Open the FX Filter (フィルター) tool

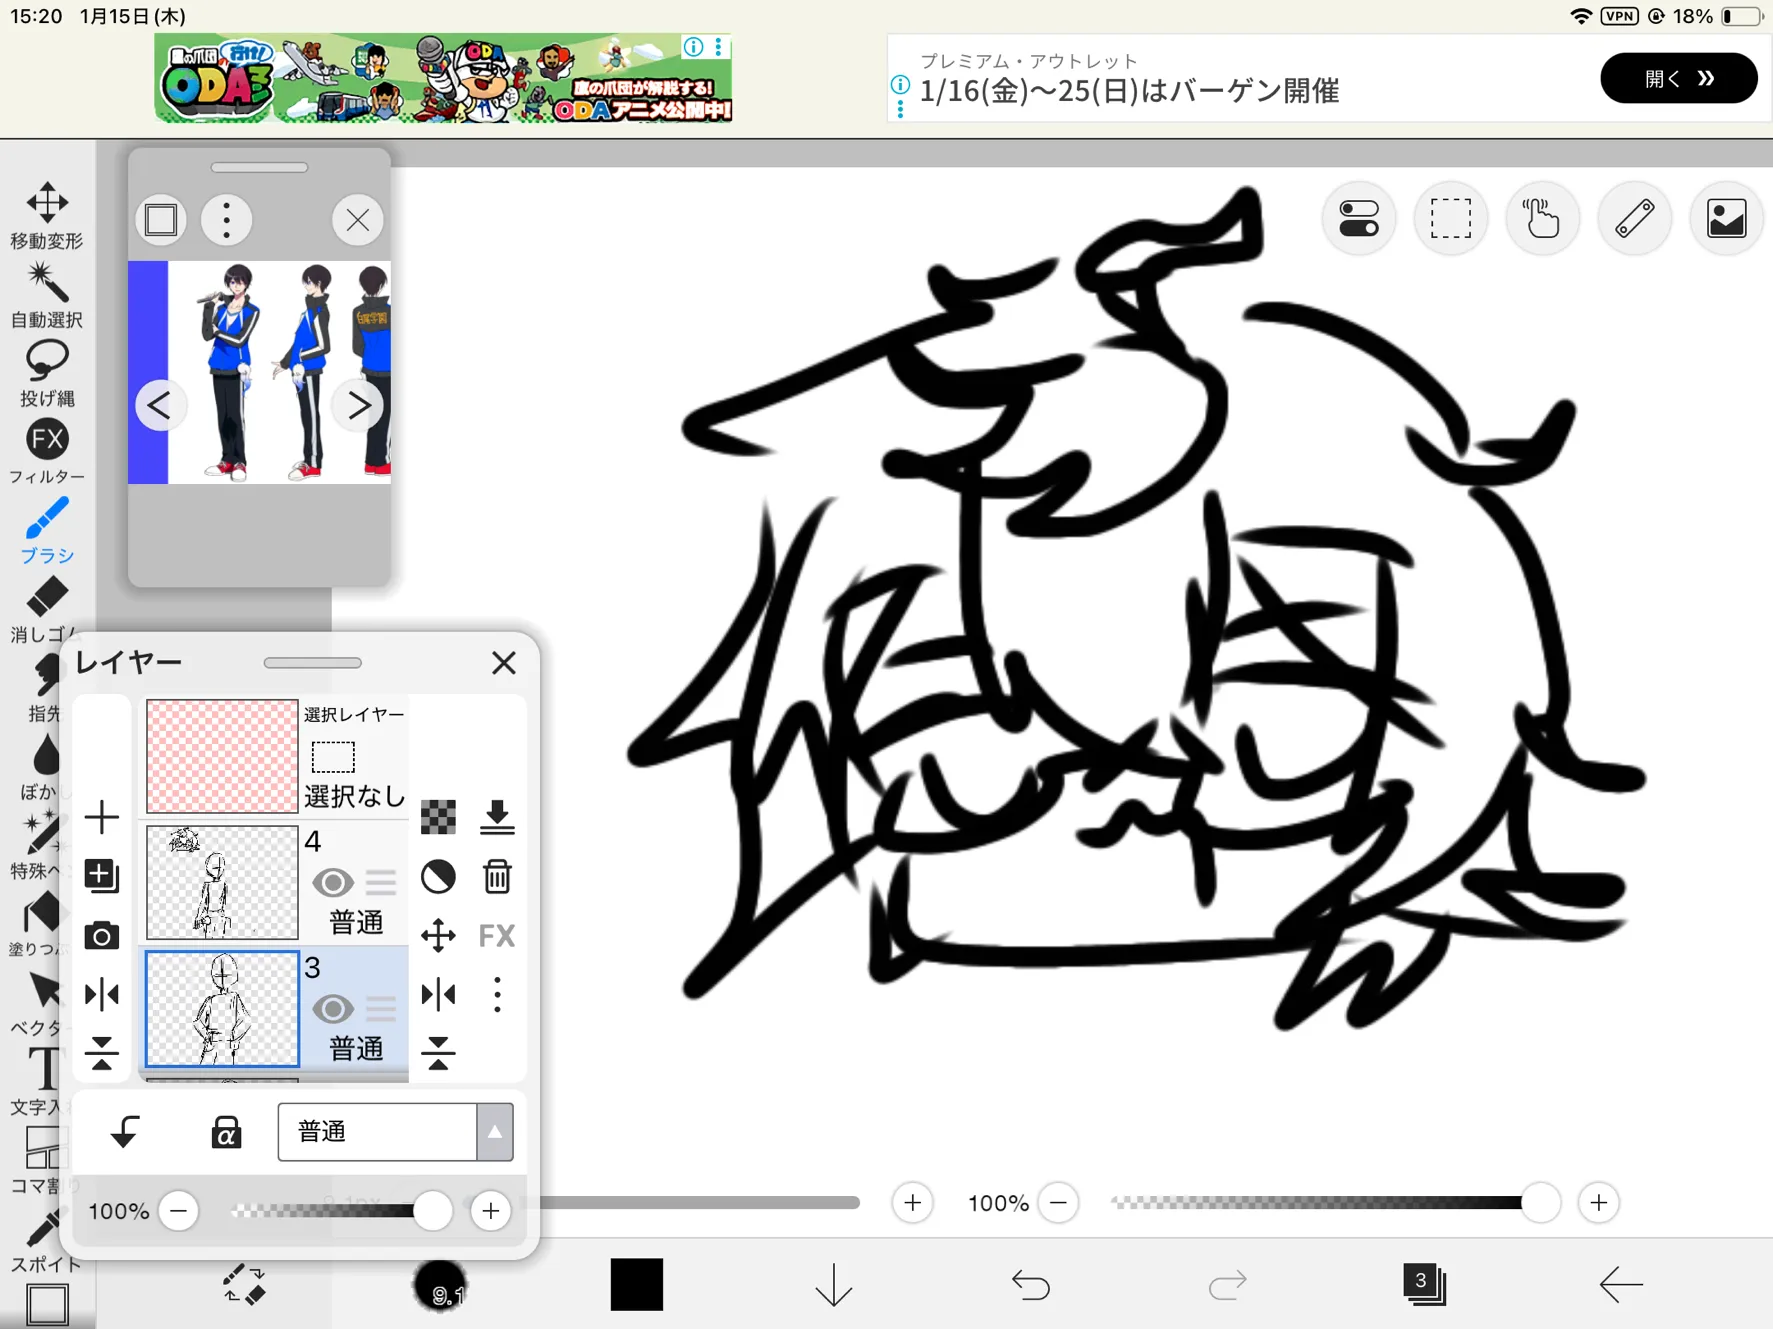(46, 452)
